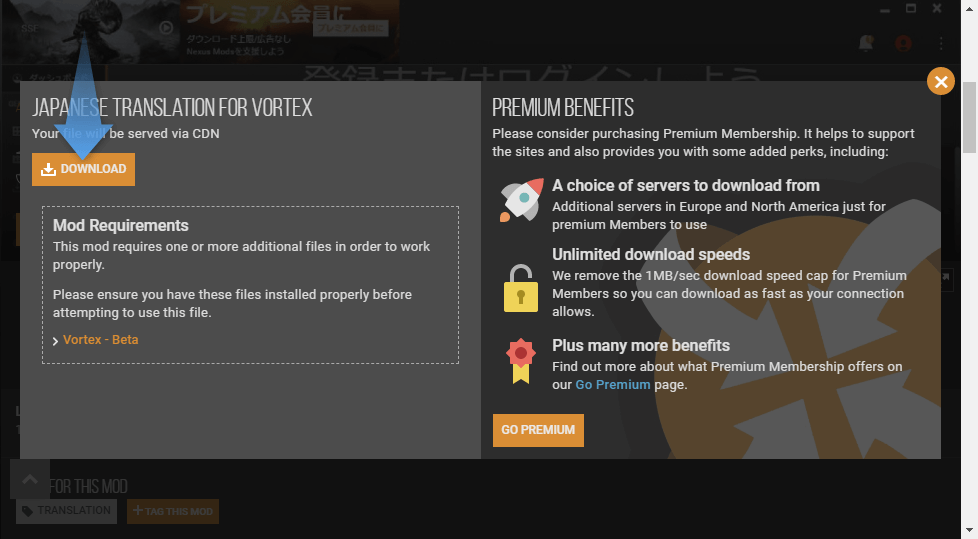The width and height of the screenshot is (978, 539).
Task: Open the Vortex - Beta requirement link
Action: (100, 339)
